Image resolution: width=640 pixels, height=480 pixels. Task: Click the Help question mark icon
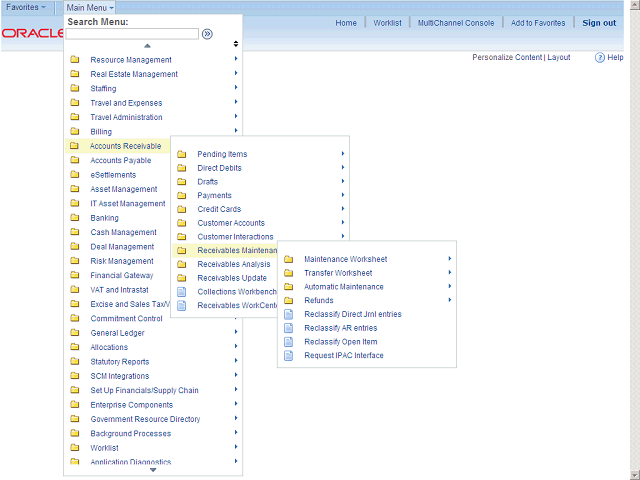(600, 58)
